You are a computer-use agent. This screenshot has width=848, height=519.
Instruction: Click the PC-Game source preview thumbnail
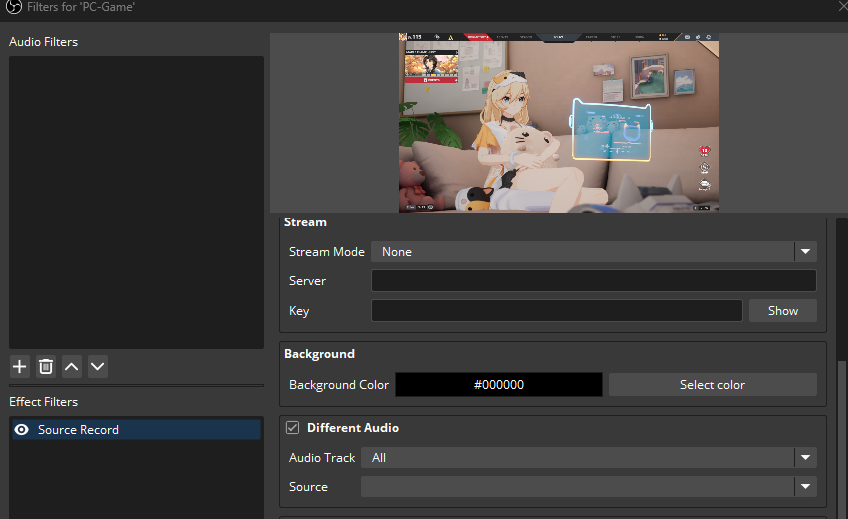(x=559, y=123)
